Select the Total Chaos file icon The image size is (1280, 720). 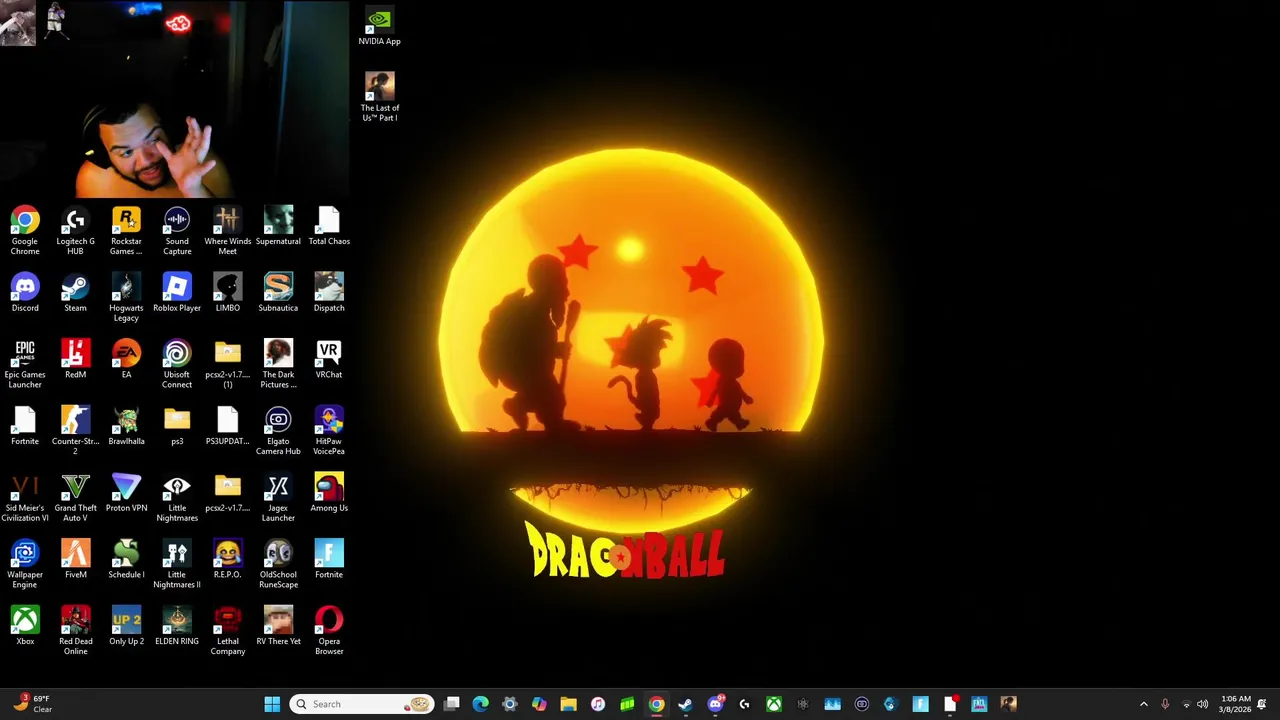[329, 225]
